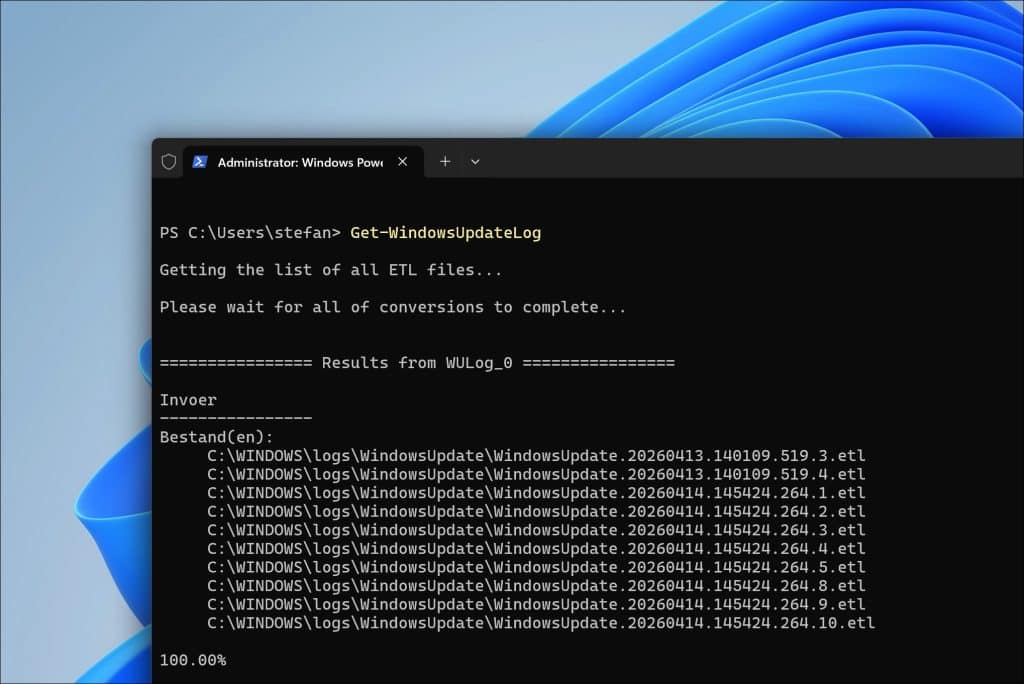Click the WindowsUpdate.20260414.145424.264.10.etl file path
Image resolution: width=1024 pixels, height=684 pixels.
pyautogui.click(x=540, y=622)
